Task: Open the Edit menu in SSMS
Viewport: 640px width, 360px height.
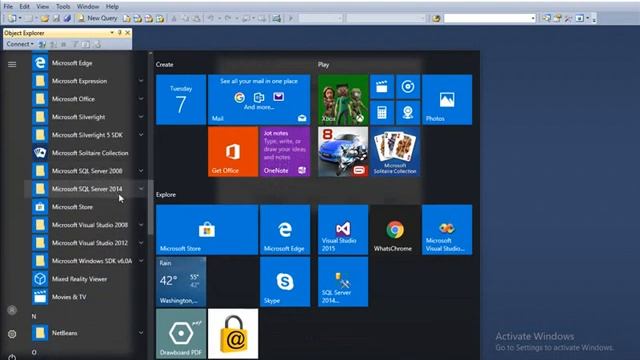Action: point(24,7)
